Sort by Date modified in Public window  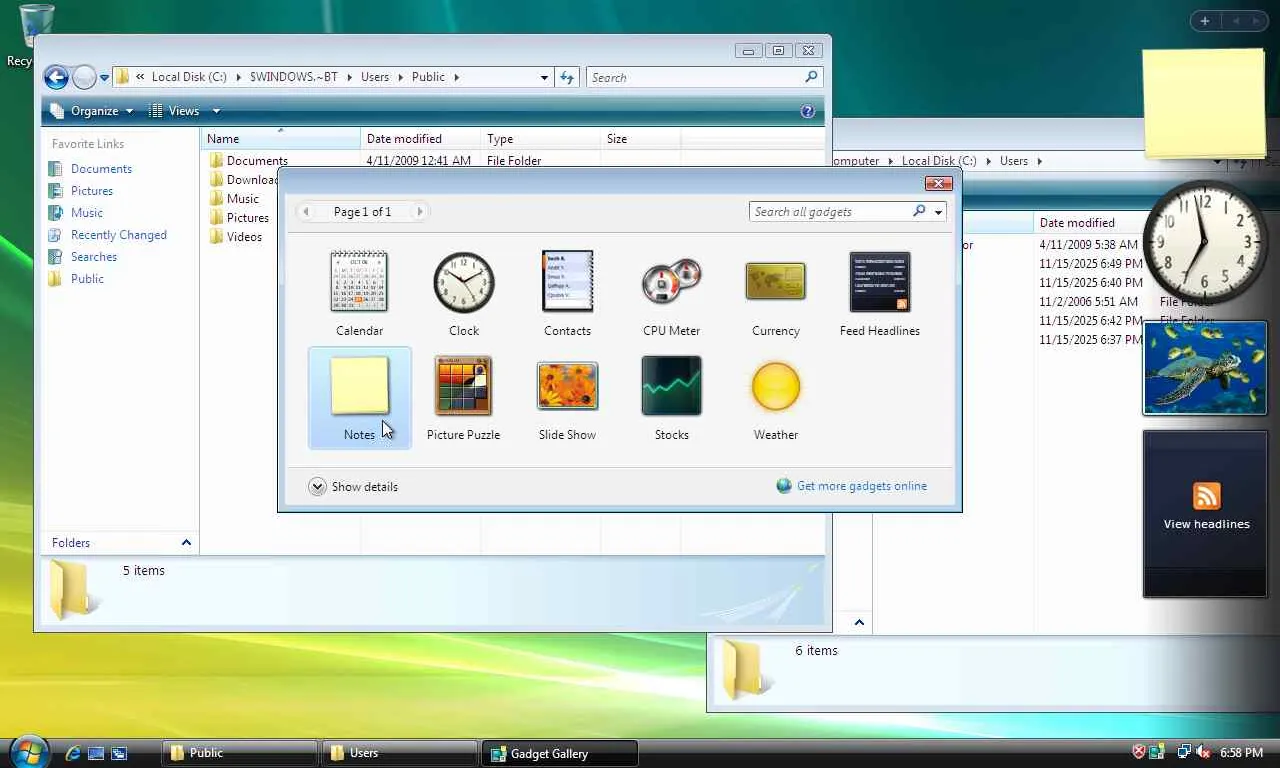420,139
